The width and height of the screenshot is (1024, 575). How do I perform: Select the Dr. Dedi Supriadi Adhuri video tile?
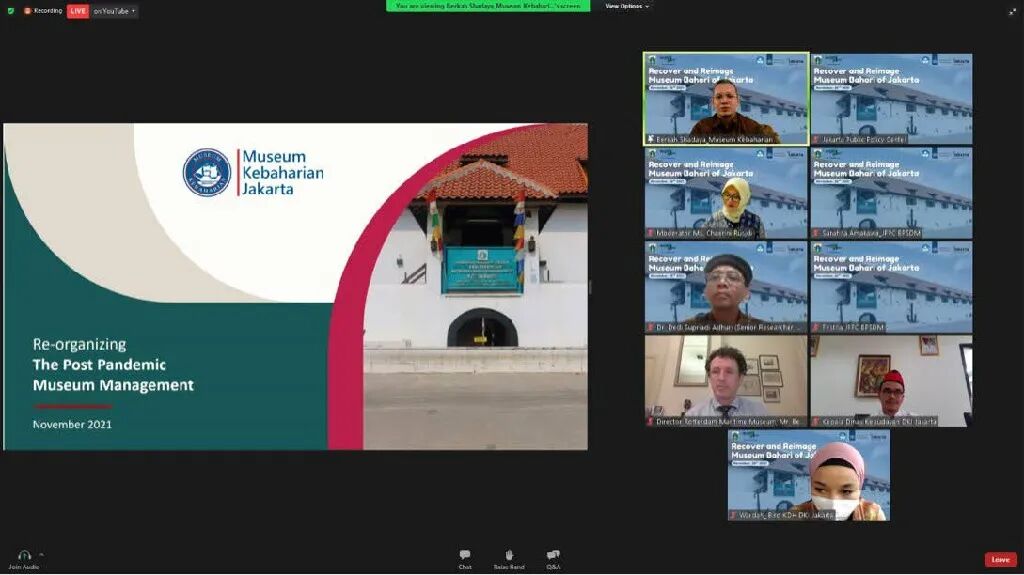(x=726, y=287)
